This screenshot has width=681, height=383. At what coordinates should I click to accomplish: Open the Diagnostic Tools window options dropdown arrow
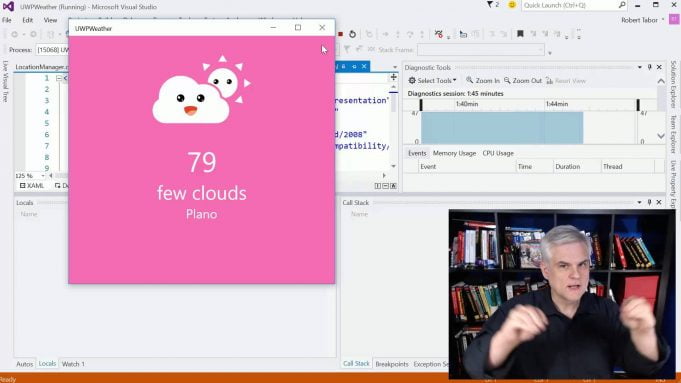coord(640,67)
